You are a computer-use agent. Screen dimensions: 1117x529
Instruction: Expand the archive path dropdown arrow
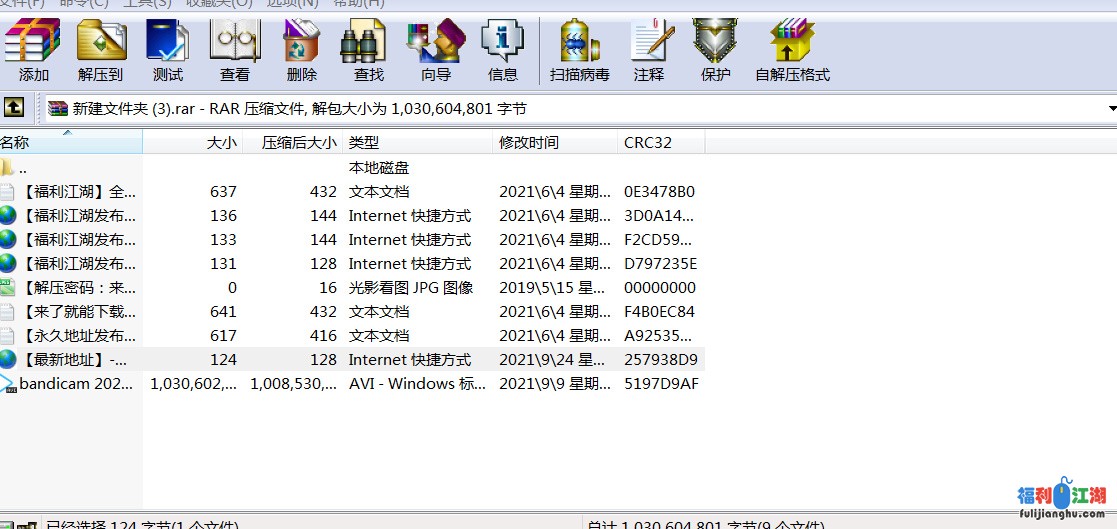1111,108
